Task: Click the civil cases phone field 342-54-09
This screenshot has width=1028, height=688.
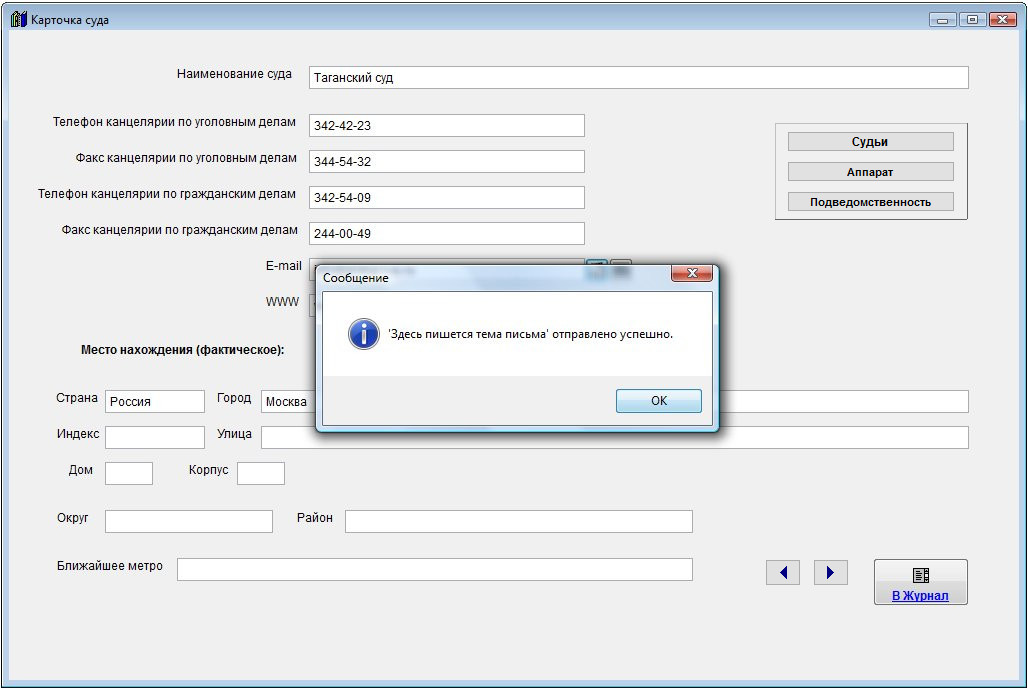Action: (446, 197)
